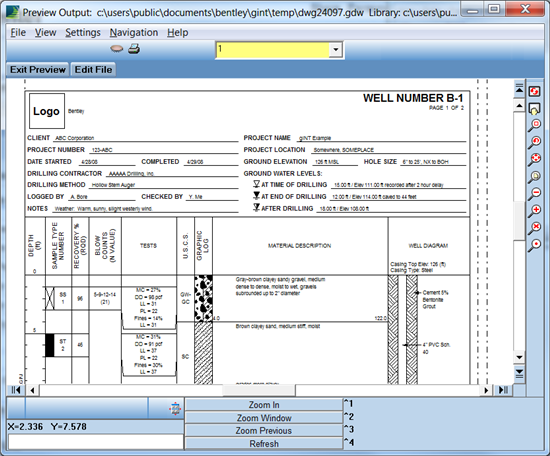The image size is (550, 456).
Task: Click the PROJECT NAME label
Action: pyautogui.click(x=267, y=138)
